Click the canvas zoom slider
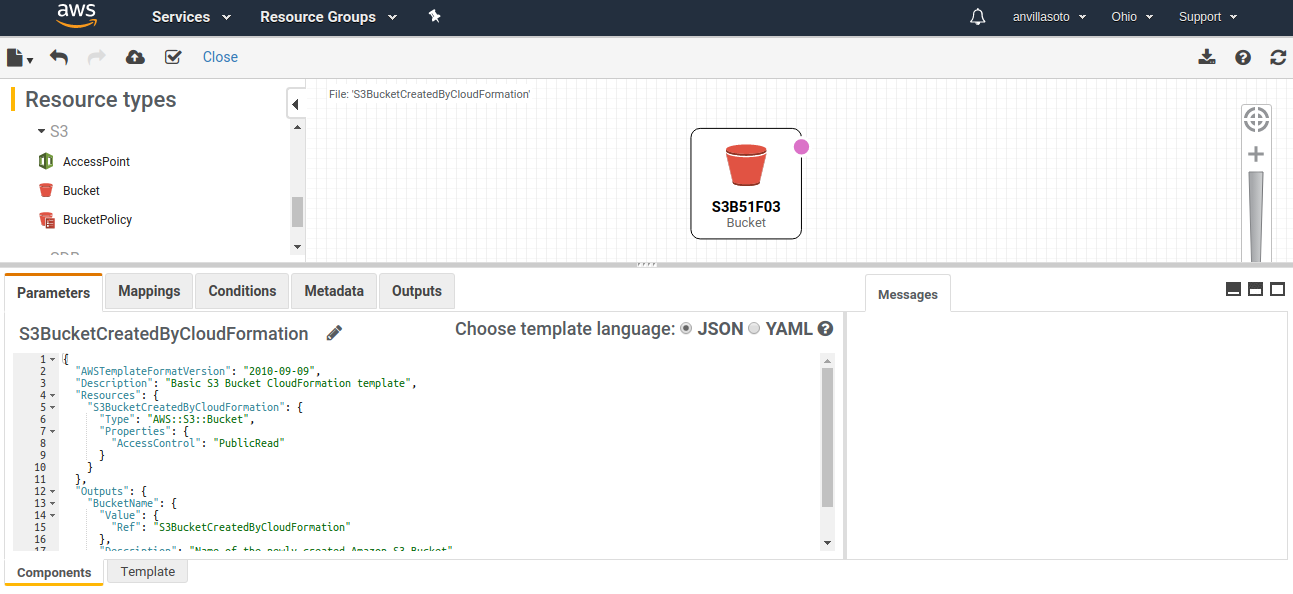Screen dimensions: 1293x594 1256,215
